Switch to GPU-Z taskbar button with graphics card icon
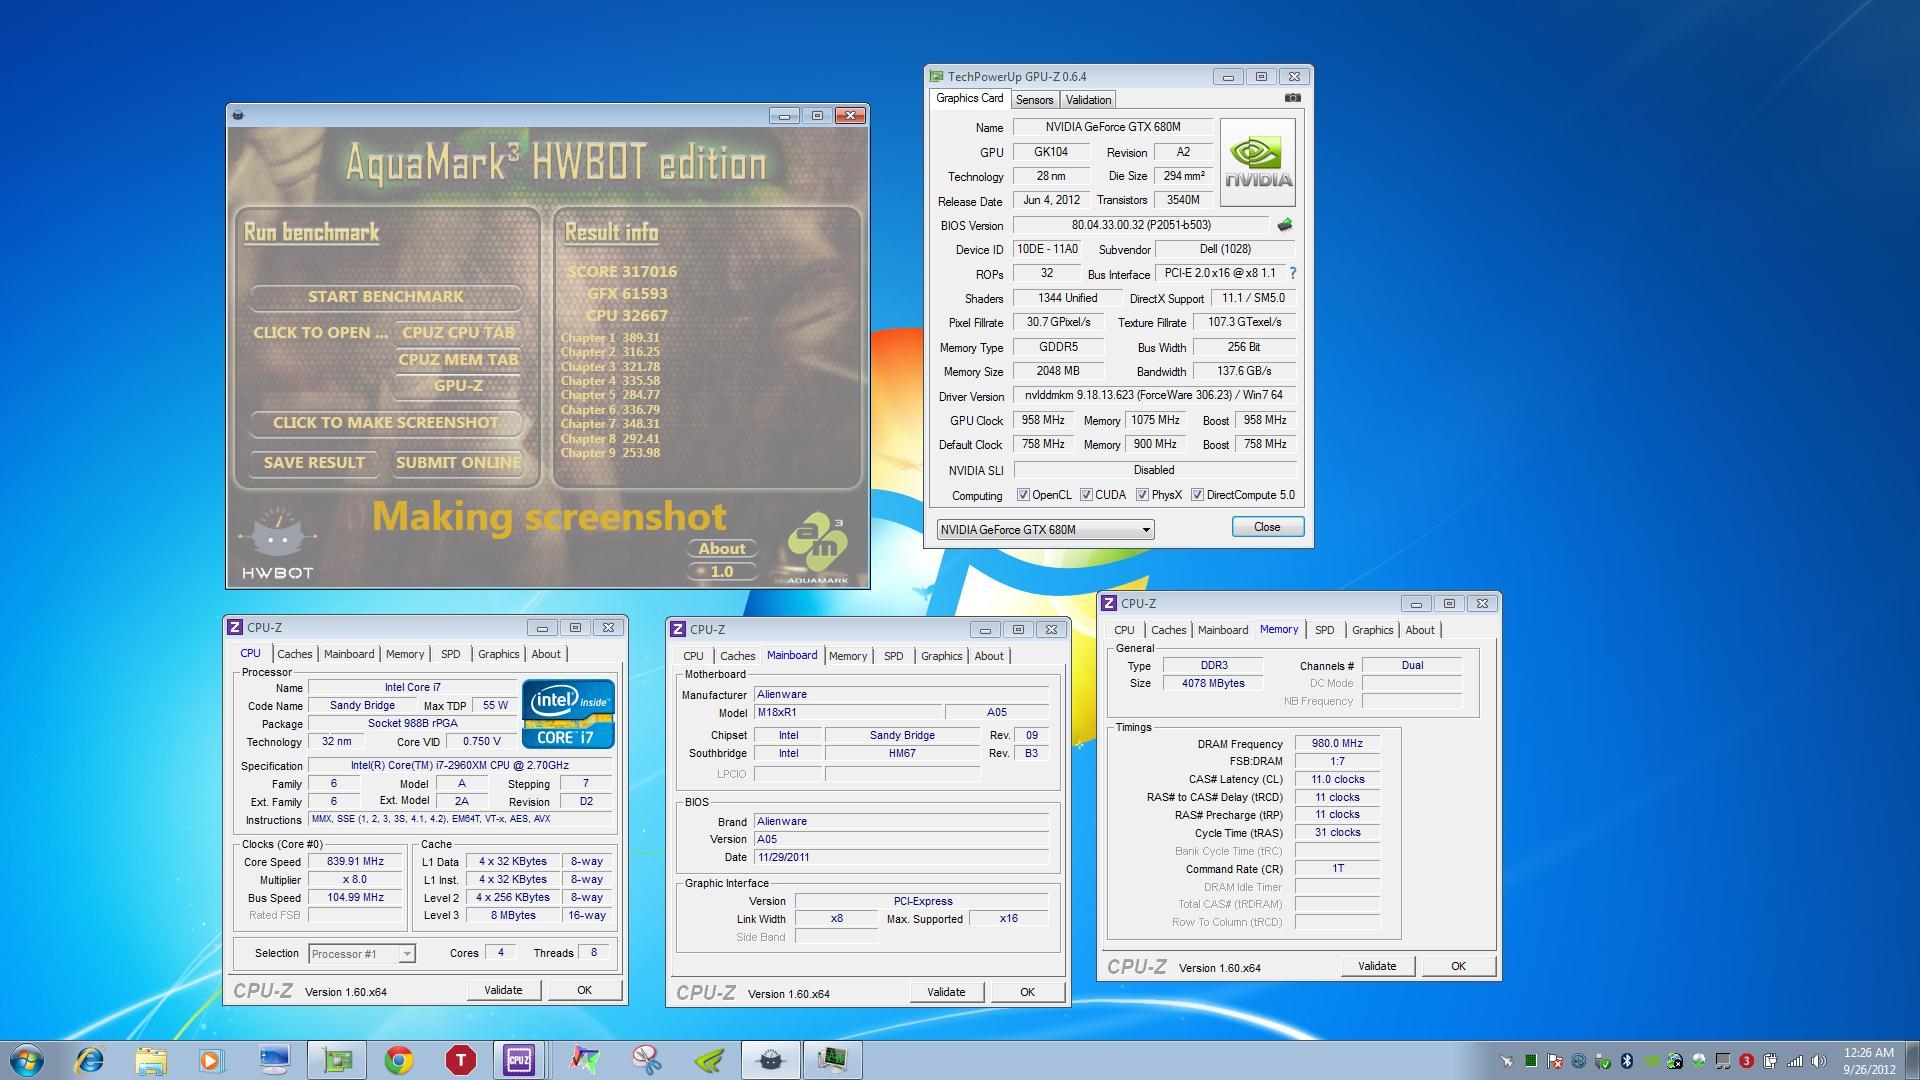This screenshot has height=1080, width=1920. point(337,1060)
